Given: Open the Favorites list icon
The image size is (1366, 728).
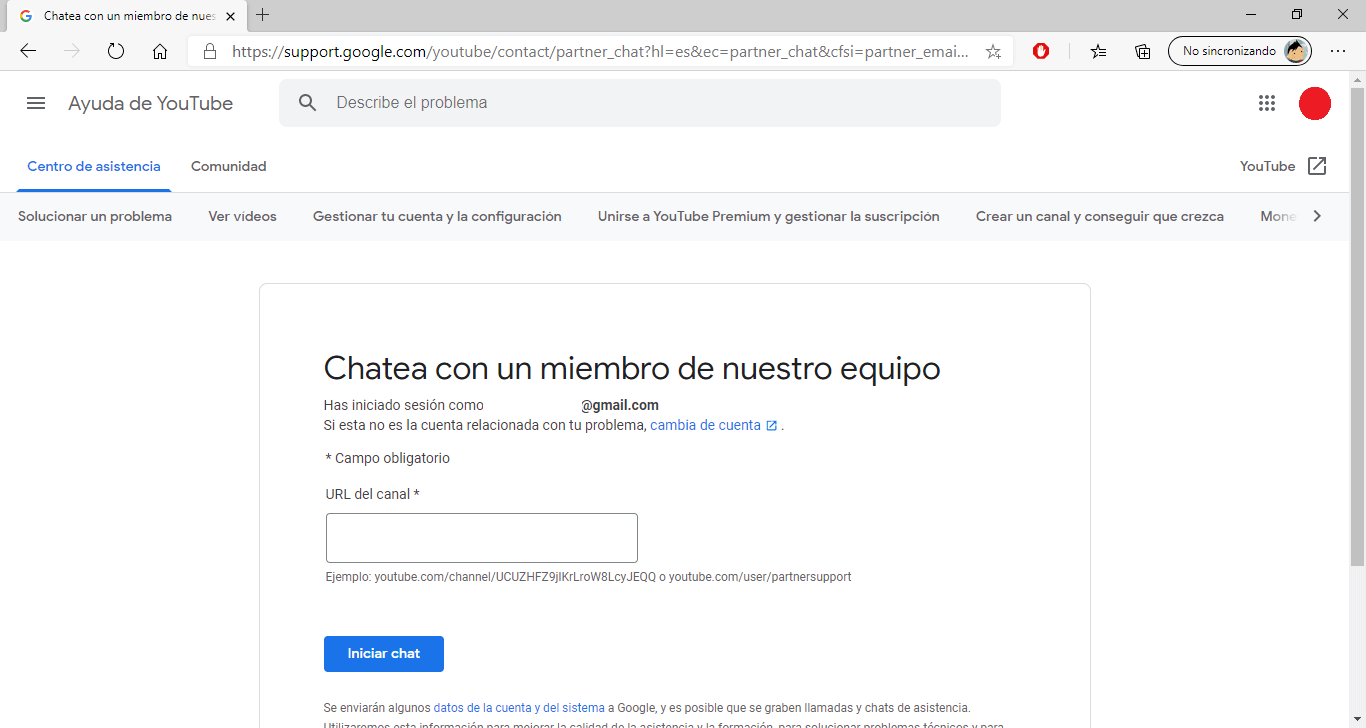Looking at the screenshot, I should tap(1099, 51).
